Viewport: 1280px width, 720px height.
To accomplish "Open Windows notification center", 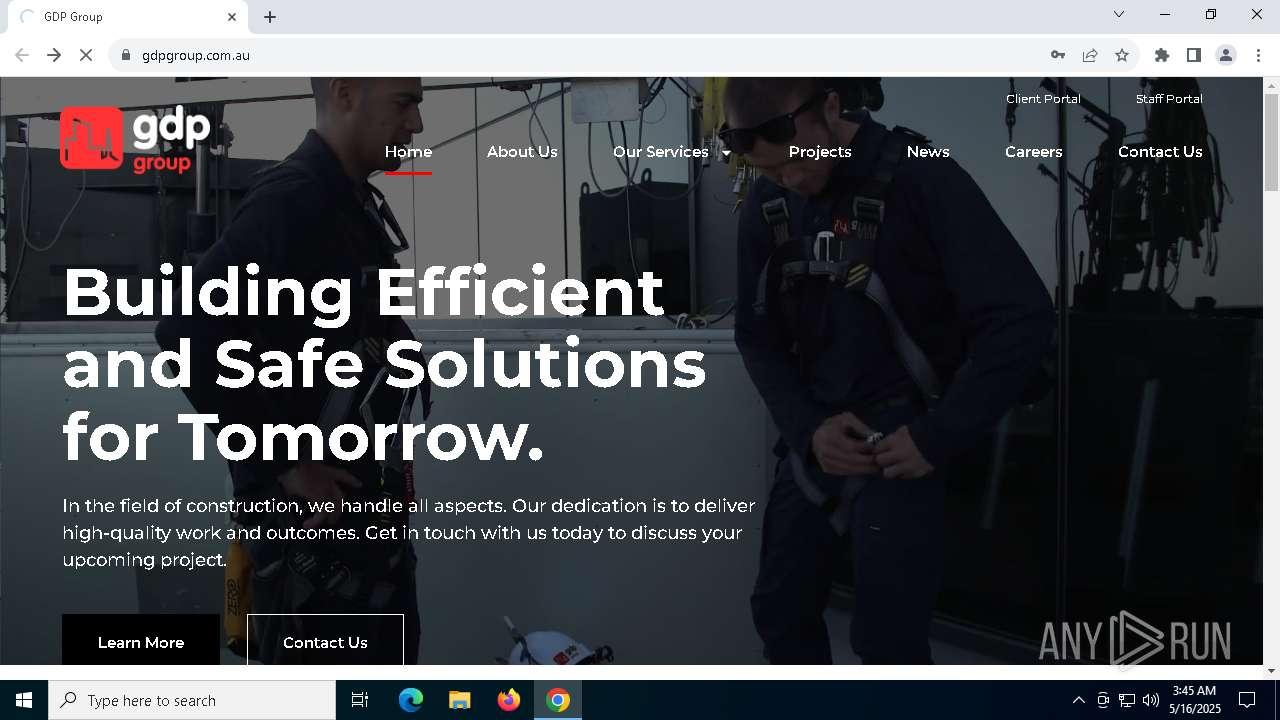I will pos(1247,700).
